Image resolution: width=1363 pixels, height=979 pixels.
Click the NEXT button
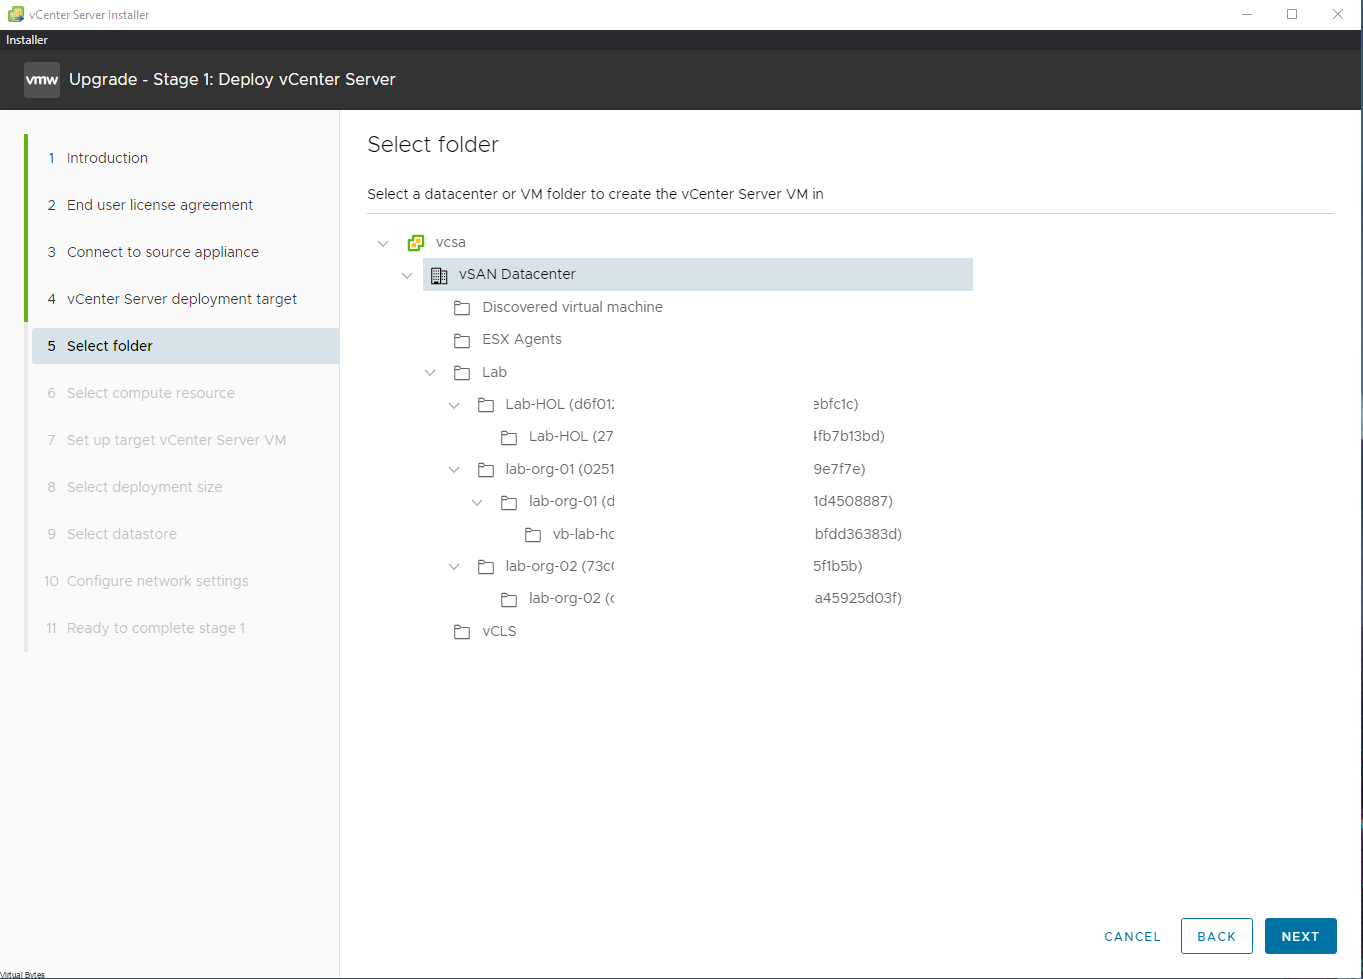point(1300,936)
